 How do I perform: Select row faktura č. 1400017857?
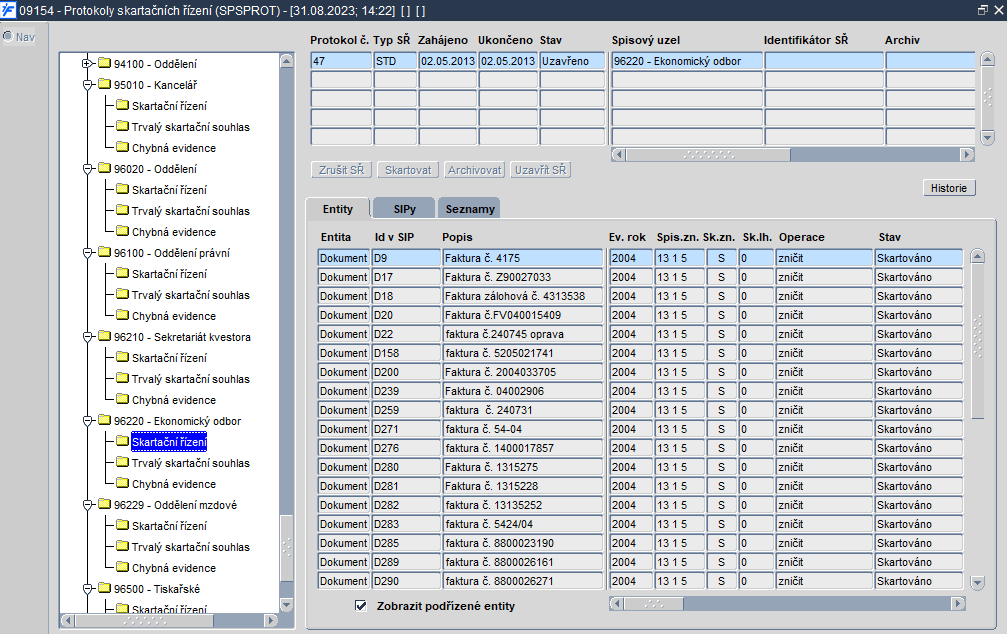pos(523,448)
